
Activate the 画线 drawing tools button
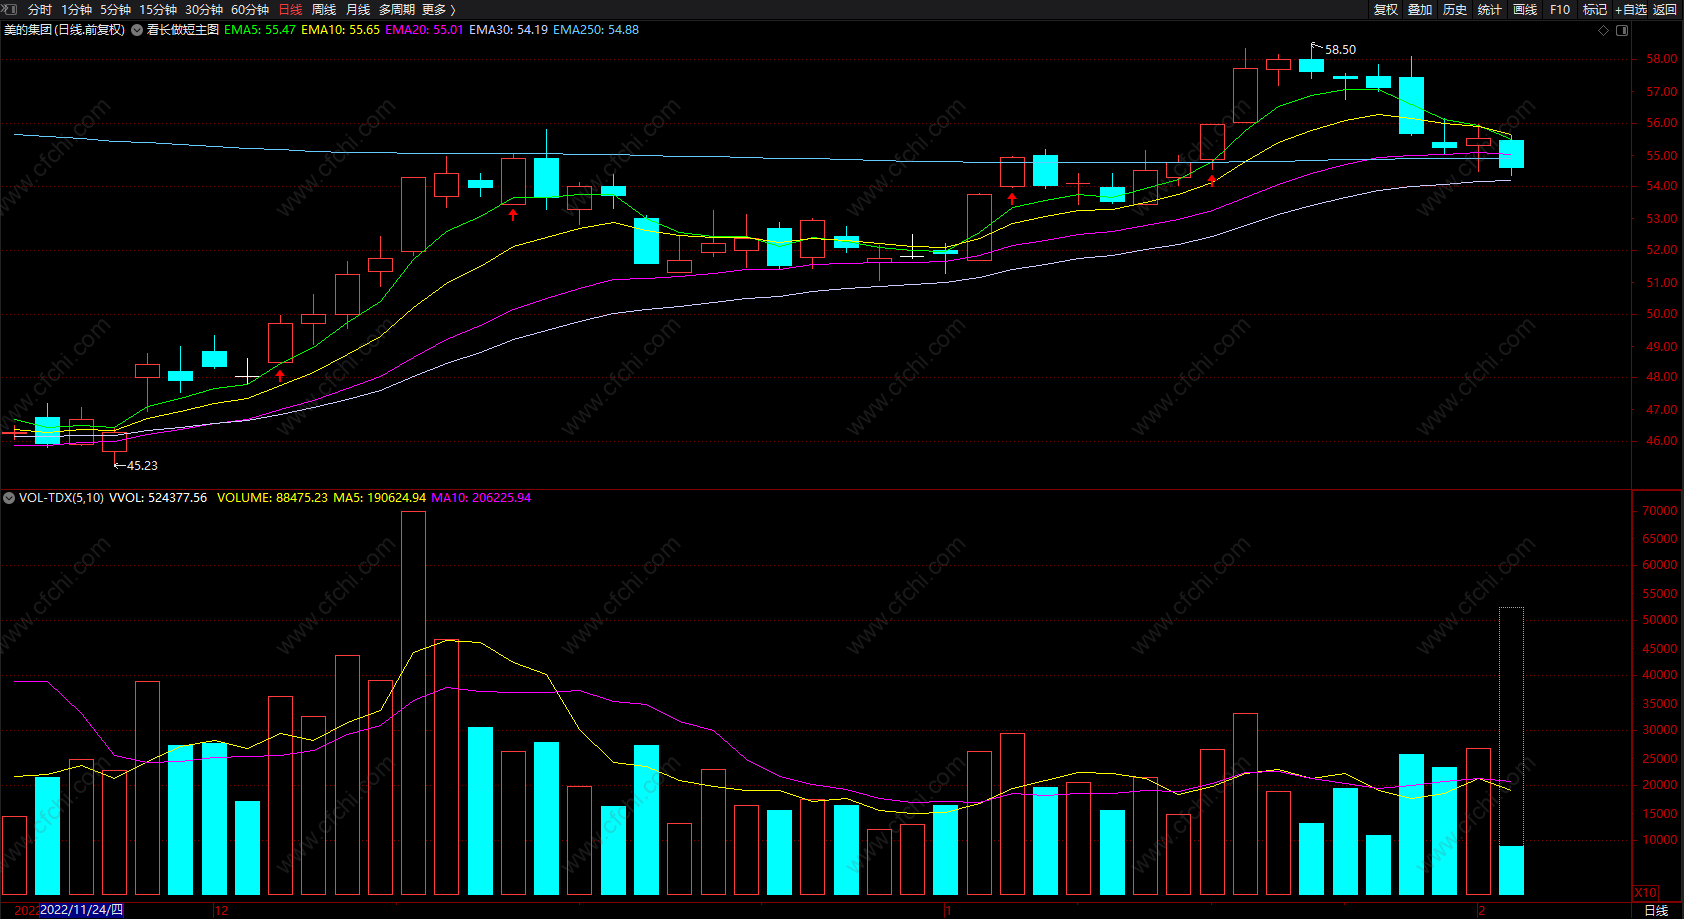point(1525,10)
